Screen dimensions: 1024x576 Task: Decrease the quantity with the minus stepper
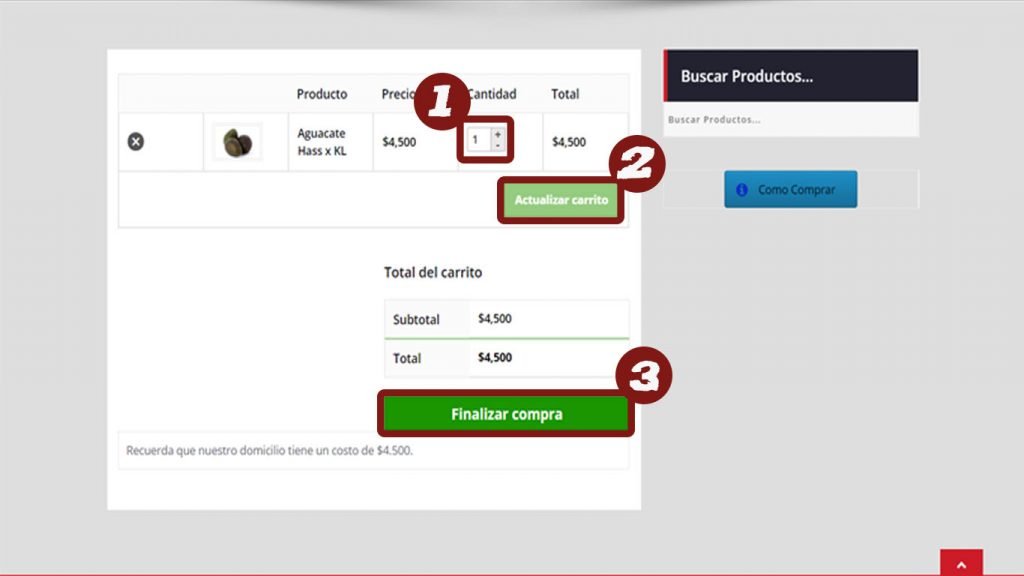click(498, 146)
